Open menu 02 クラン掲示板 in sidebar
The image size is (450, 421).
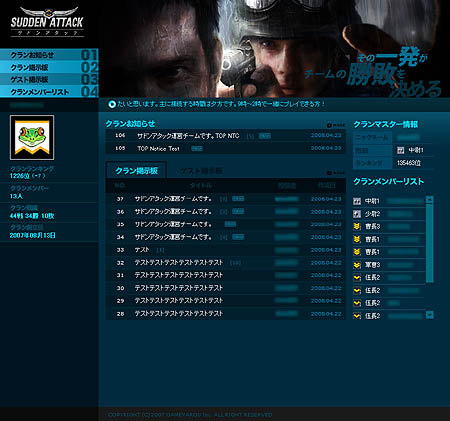pos(49,67)
